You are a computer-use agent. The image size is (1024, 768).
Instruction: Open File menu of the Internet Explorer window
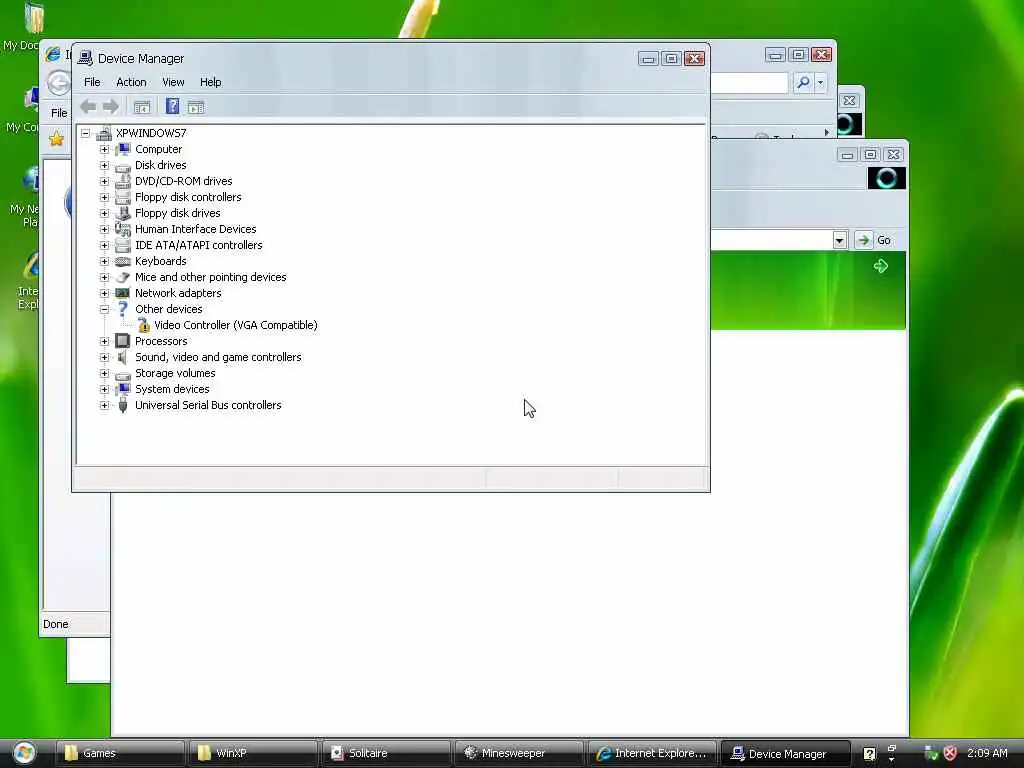[x=59, y=113]
